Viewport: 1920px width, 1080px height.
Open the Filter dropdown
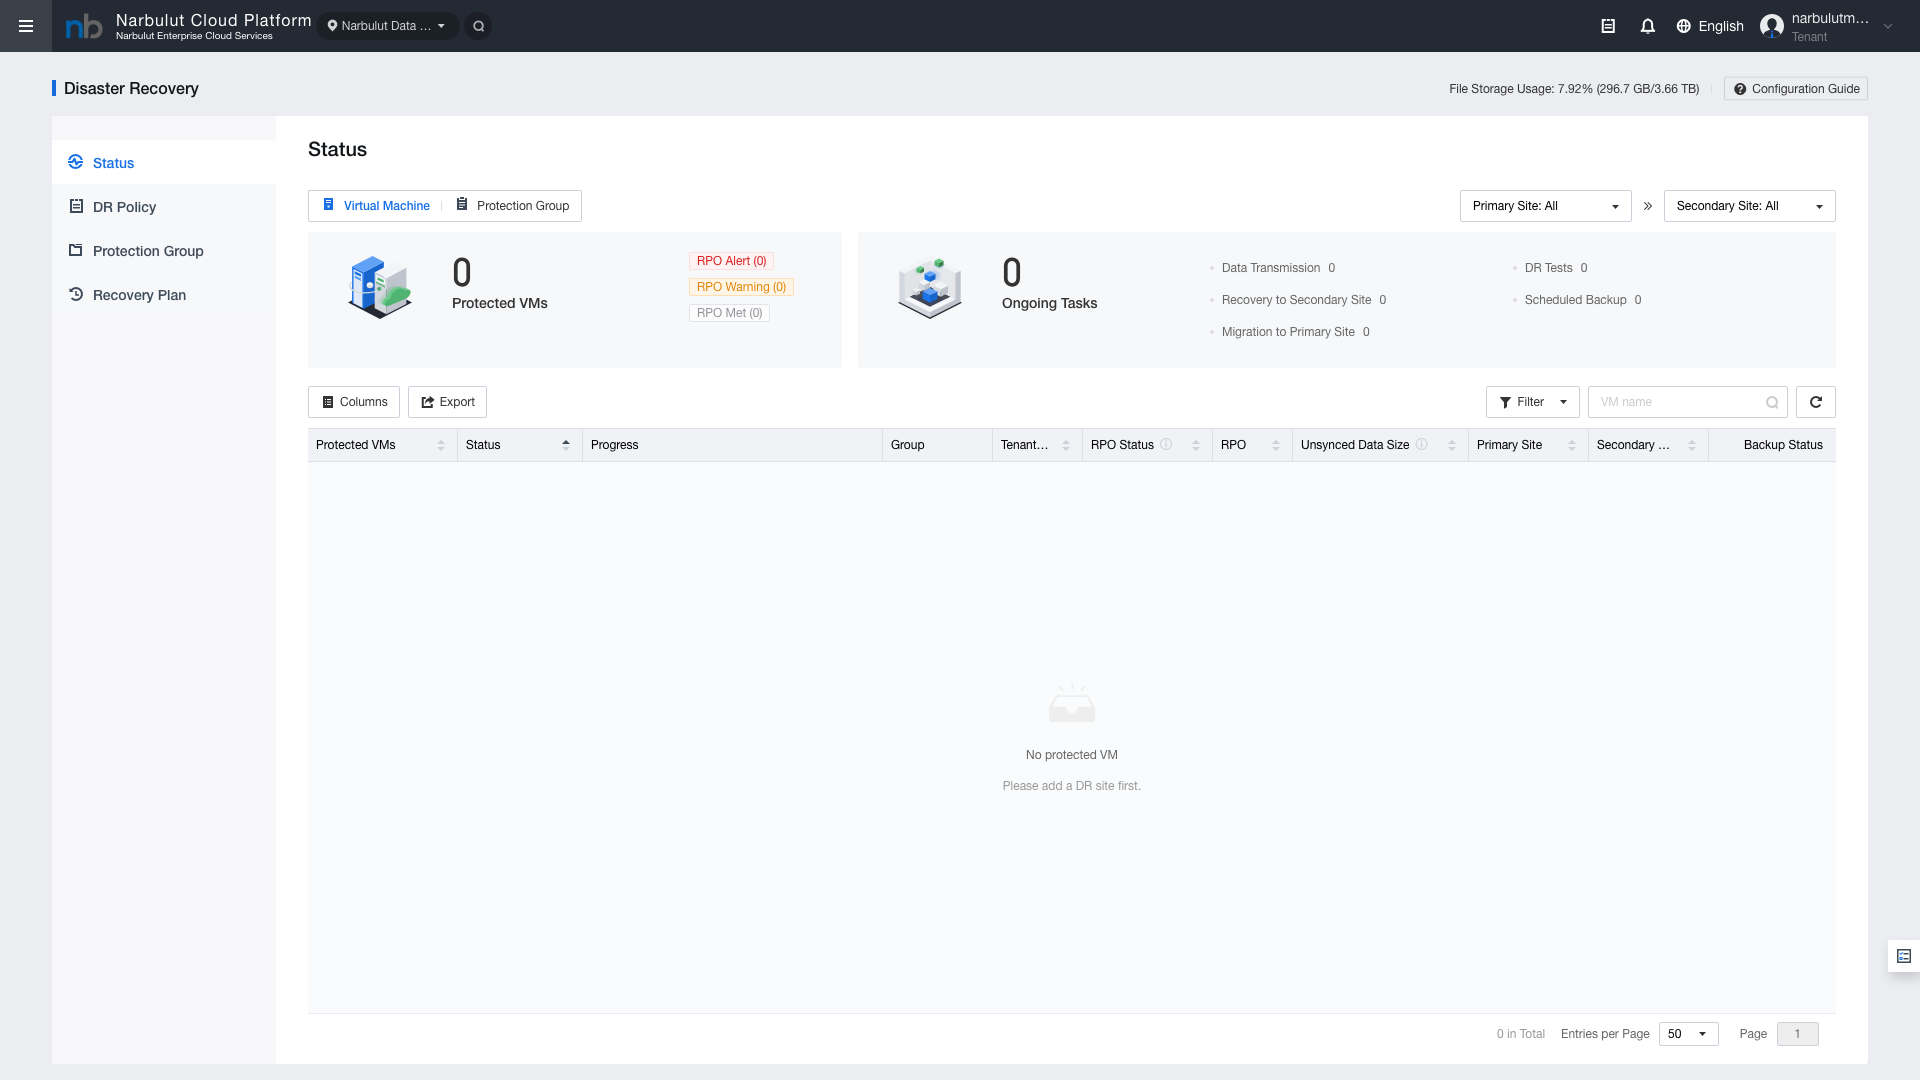(x=1532, y=402)
